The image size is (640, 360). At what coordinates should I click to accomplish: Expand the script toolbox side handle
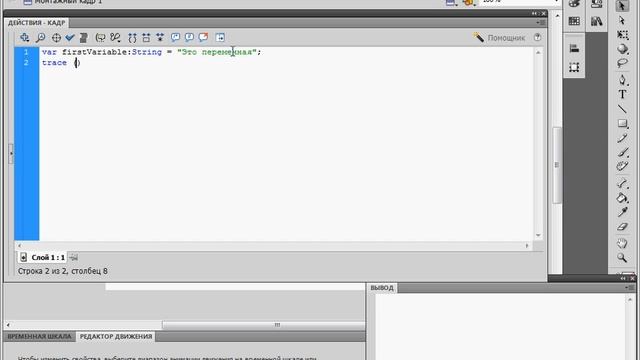pyautogui.click(x=11, y=153)
